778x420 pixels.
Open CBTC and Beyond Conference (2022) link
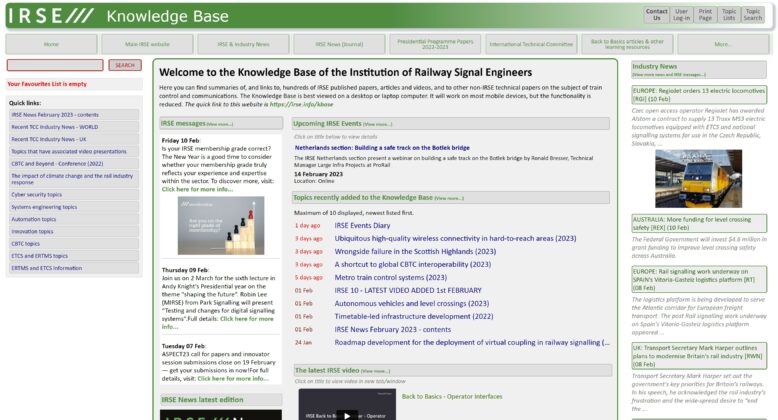pos(73,164)
